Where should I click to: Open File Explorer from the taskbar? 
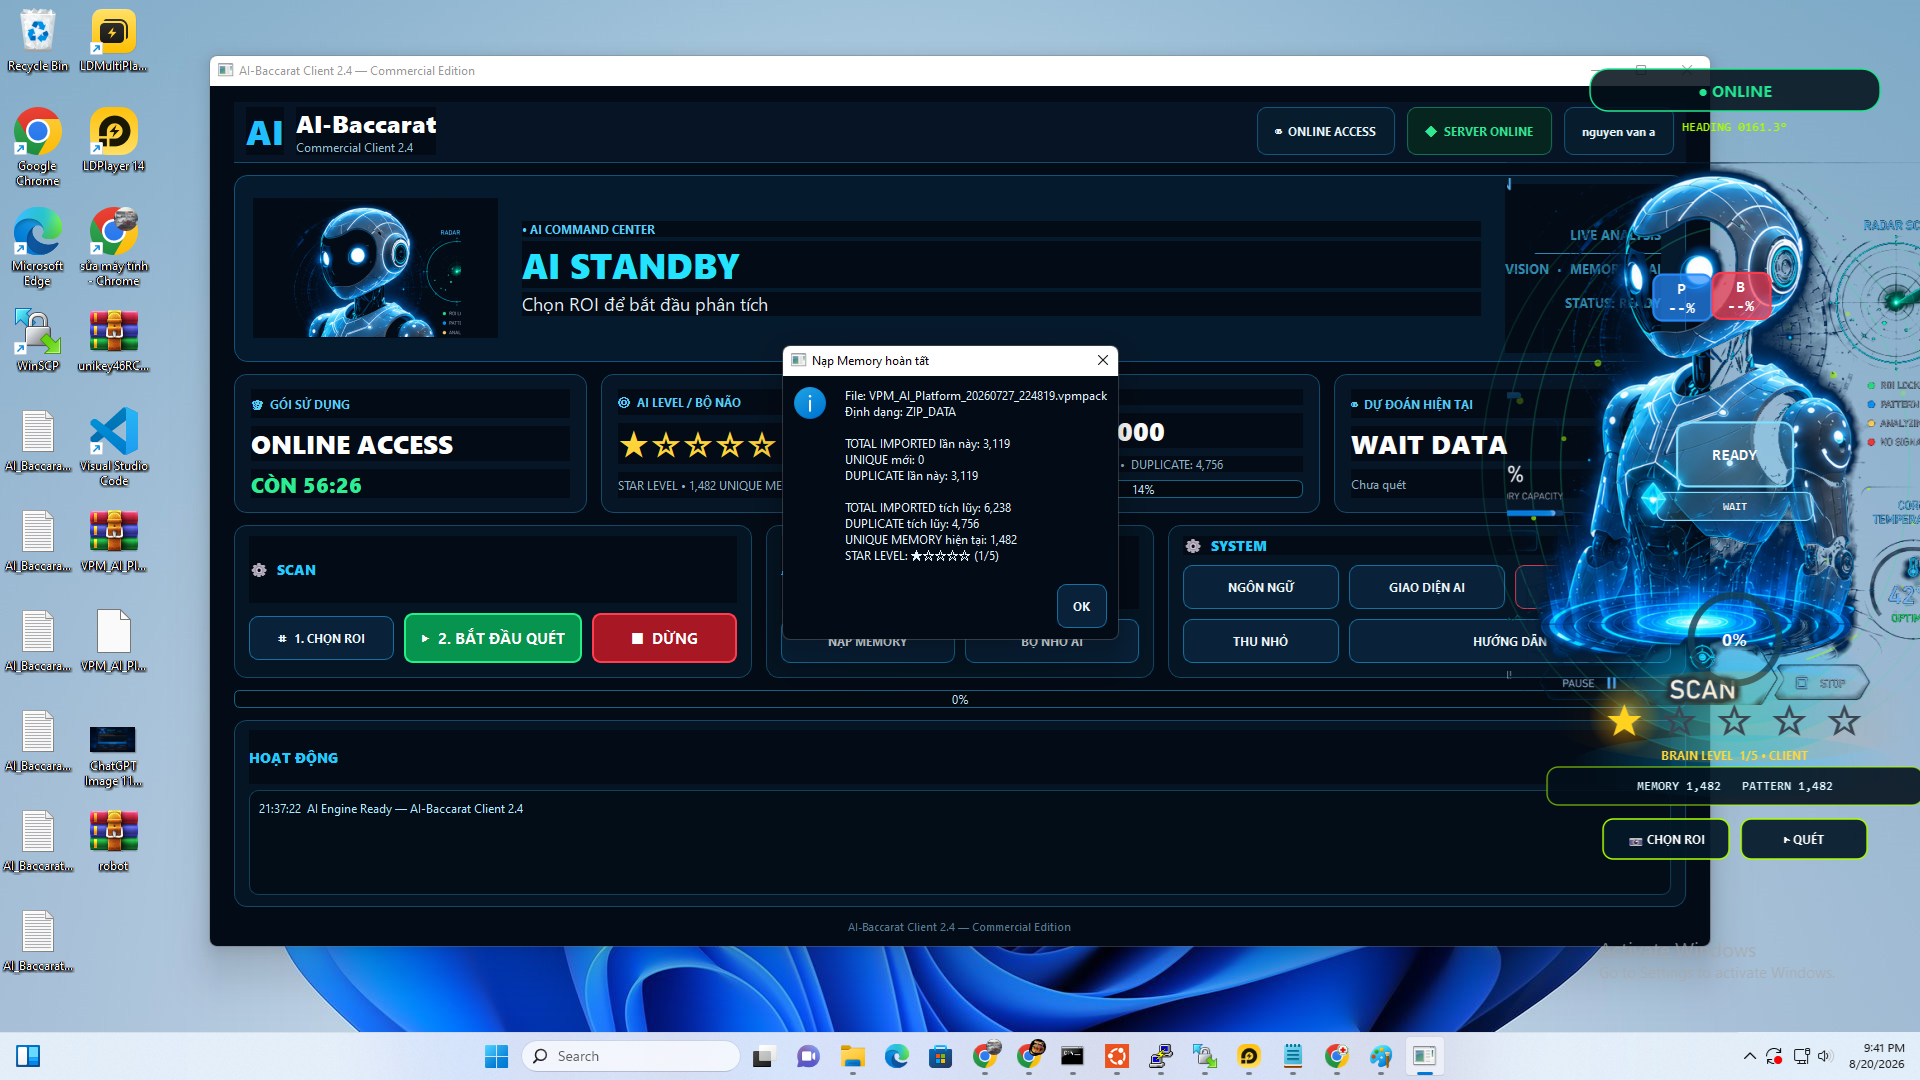click(x=853, y=1056)
